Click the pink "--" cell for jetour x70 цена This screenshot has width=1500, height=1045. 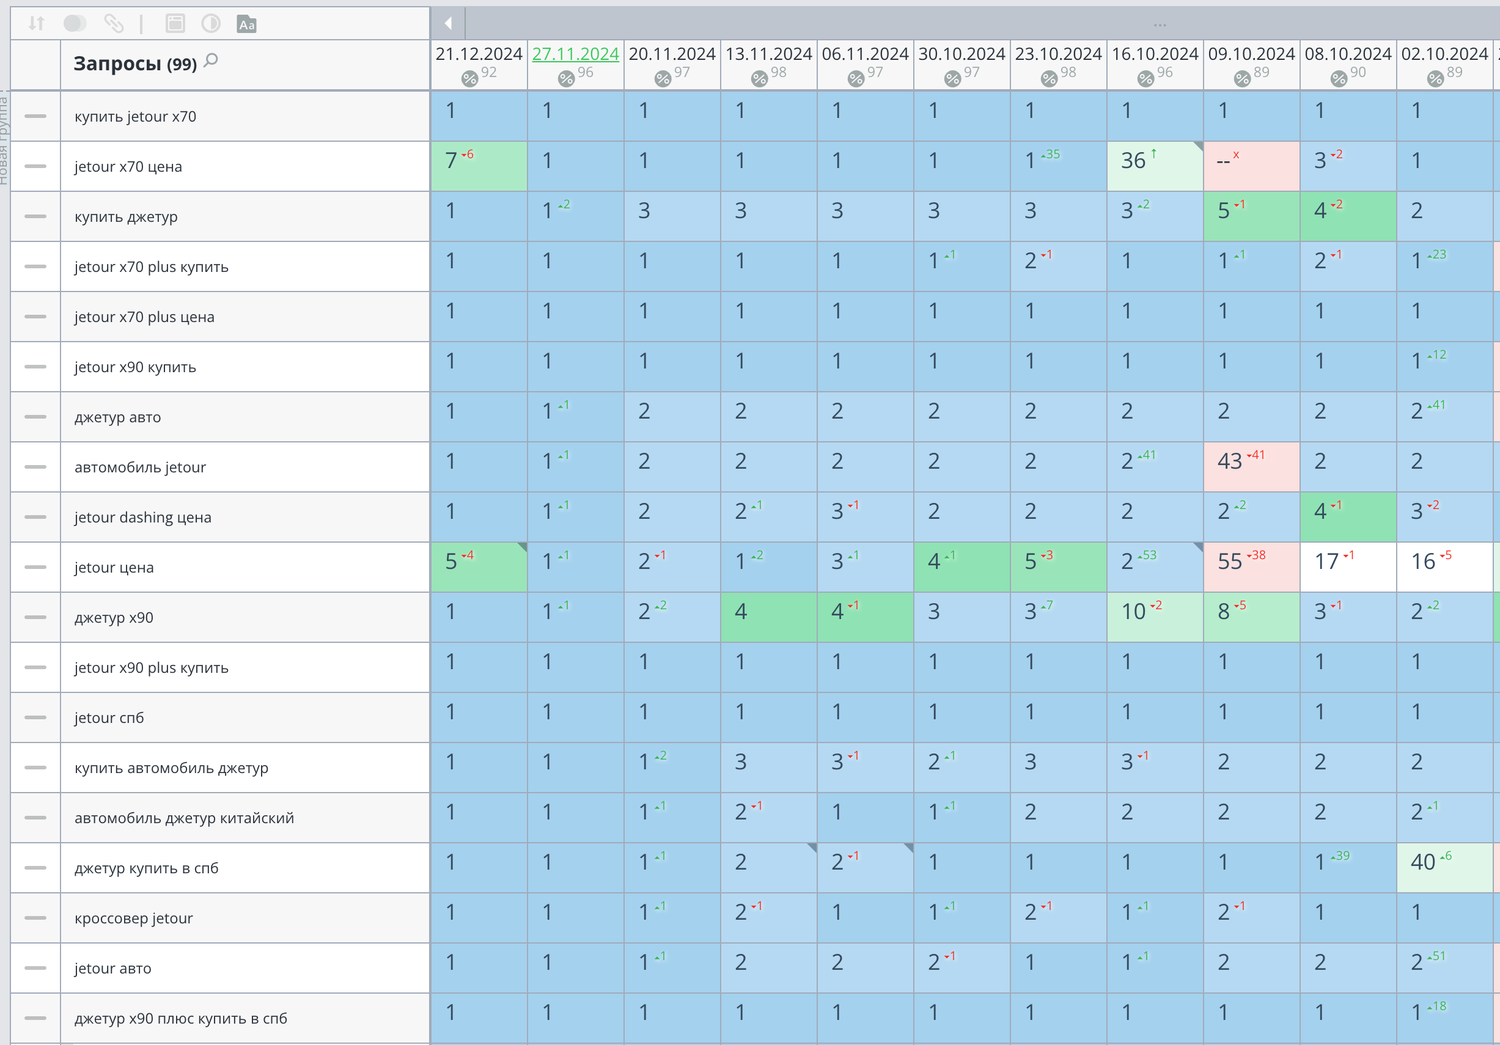1252,166
